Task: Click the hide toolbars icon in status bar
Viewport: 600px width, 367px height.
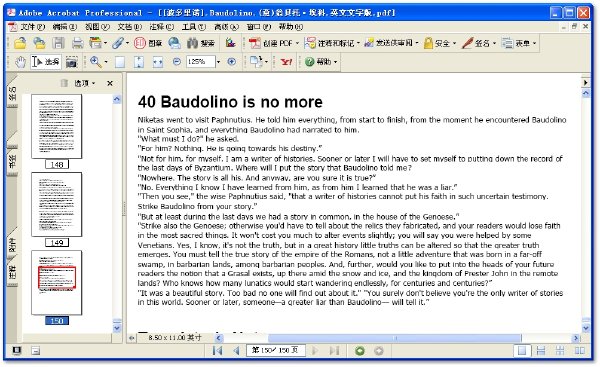Action: pyautogui.click(x=36, y=350)
